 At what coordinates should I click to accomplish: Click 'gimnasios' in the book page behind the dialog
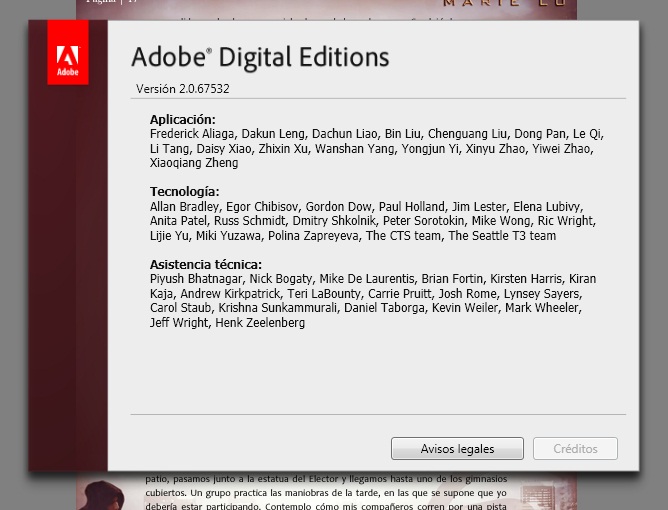(486, 479)
